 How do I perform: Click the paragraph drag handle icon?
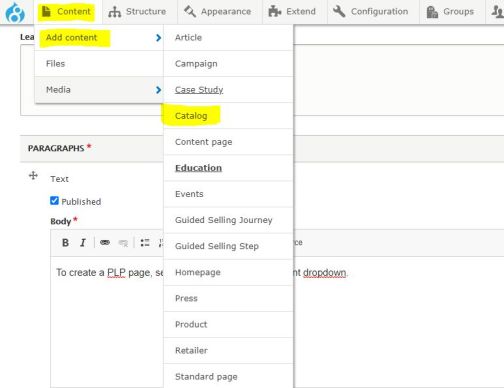coord(33,175)
